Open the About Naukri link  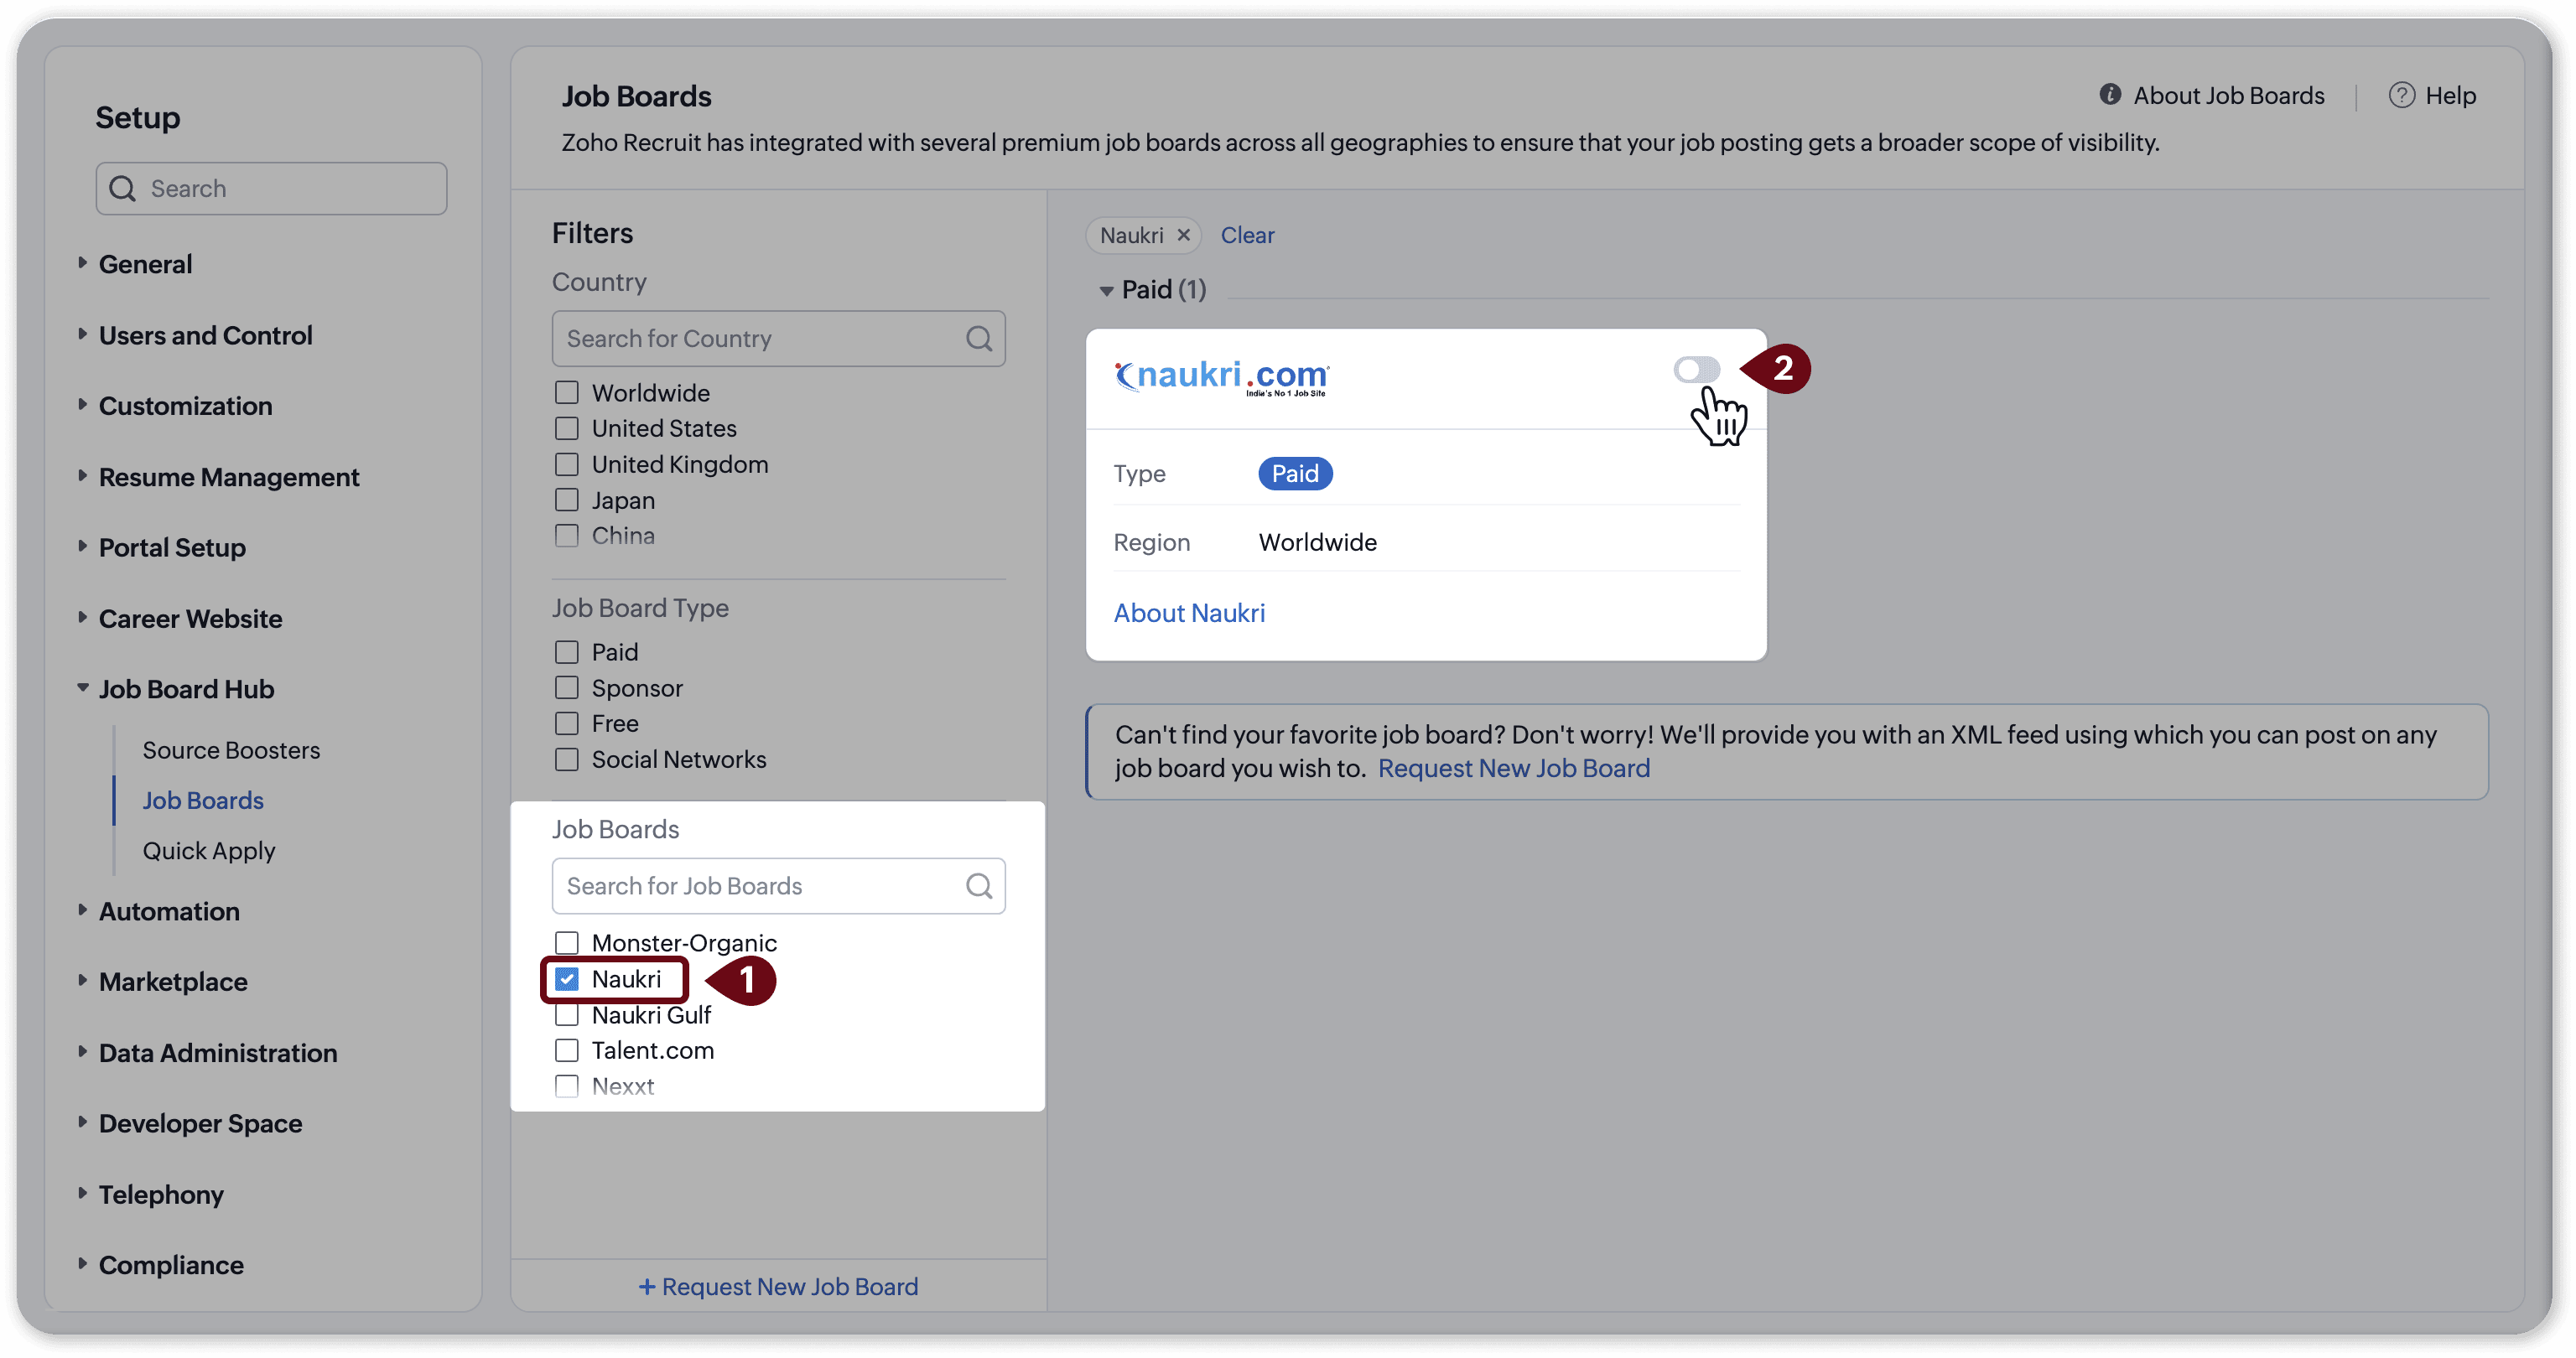(1189, 612)
